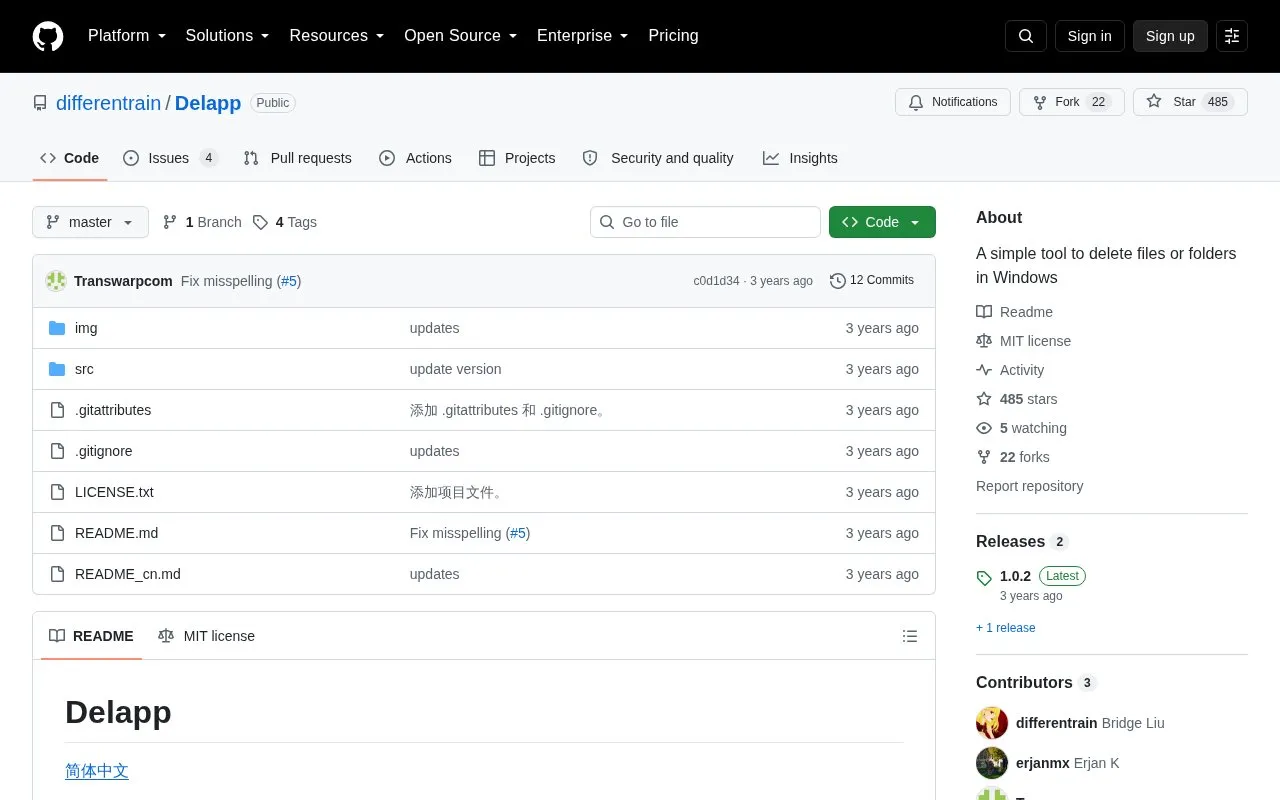Click the Notifications button
Viewport: 1280px width, 800px height.
pos(953,102)
